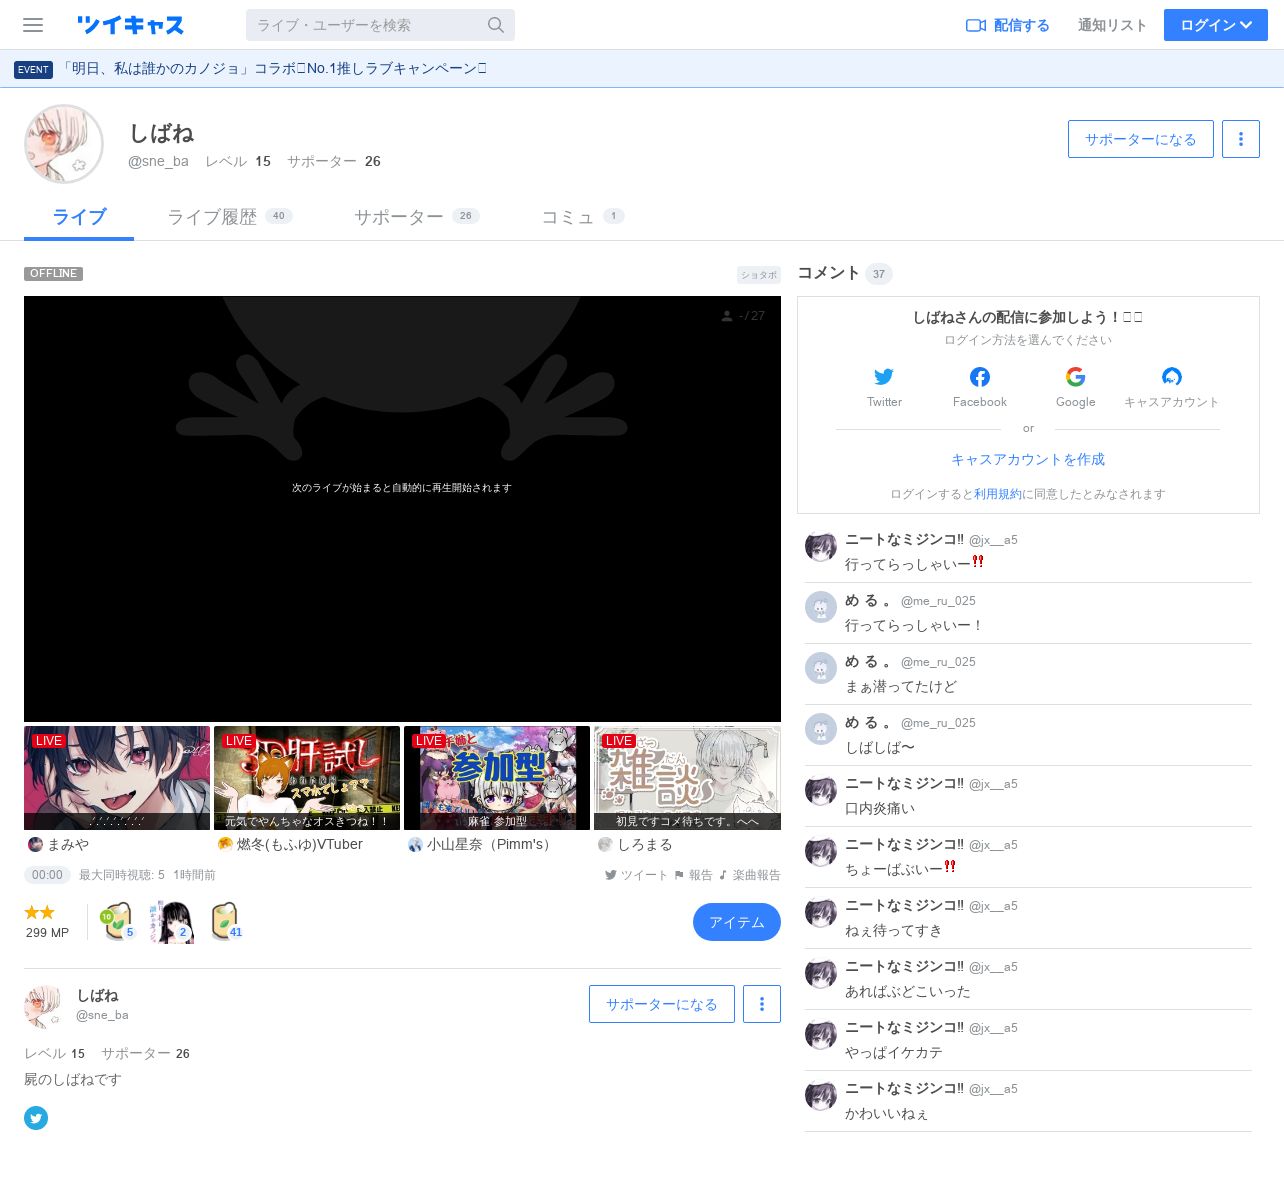
Task: Select the tea item with count 5
Action: pyautogui.click(x=117, y=921)
